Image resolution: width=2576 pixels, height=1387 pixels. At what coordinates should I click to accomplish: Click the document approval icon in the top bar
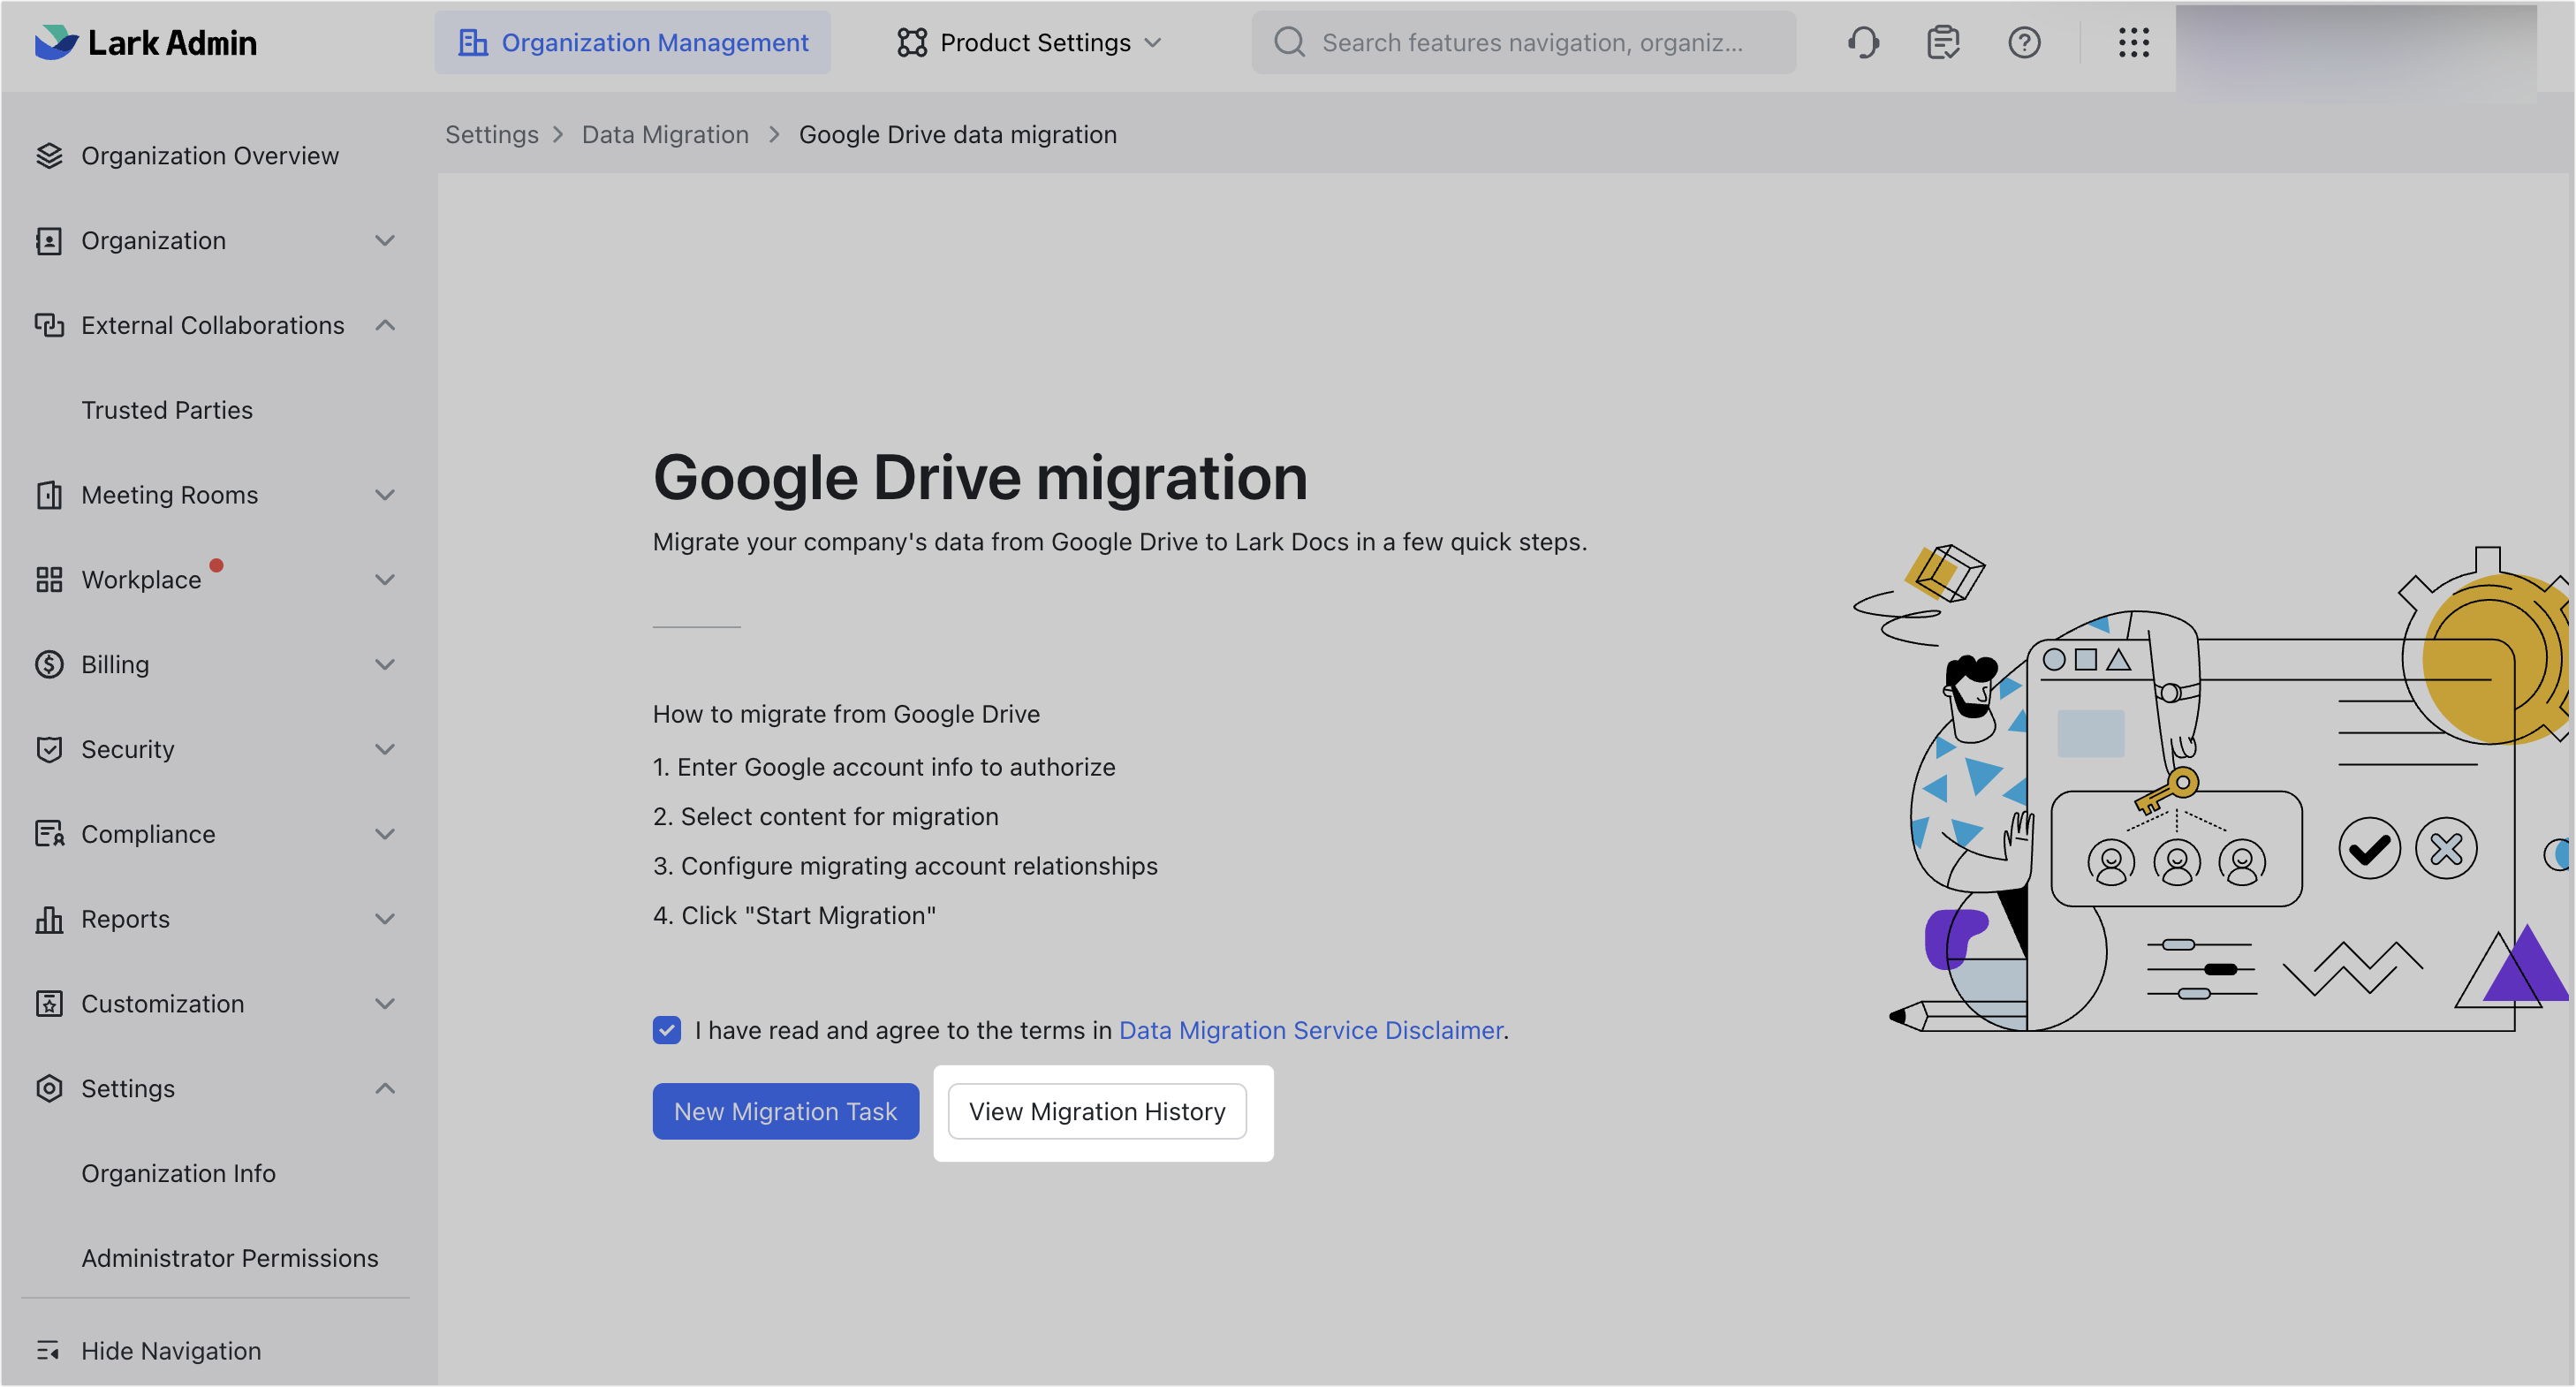pos(1943,42)
